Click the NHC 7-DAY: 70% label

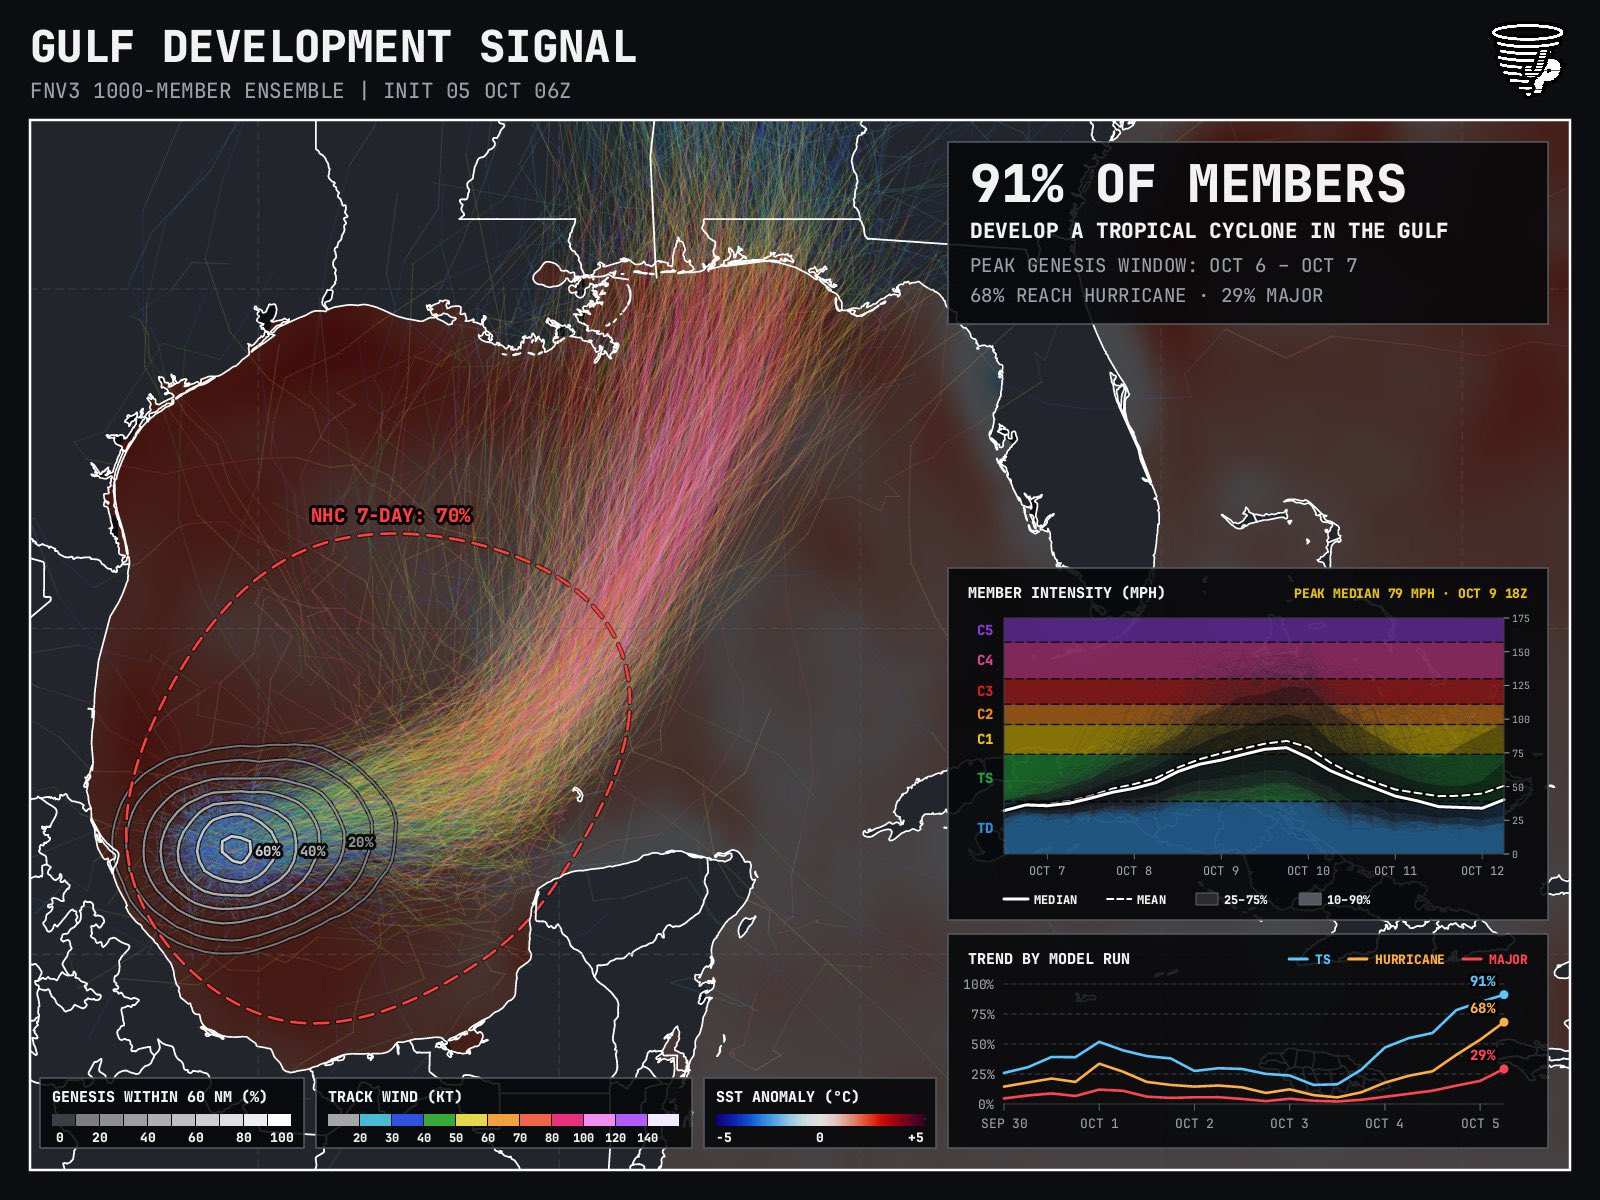point(391,516)
